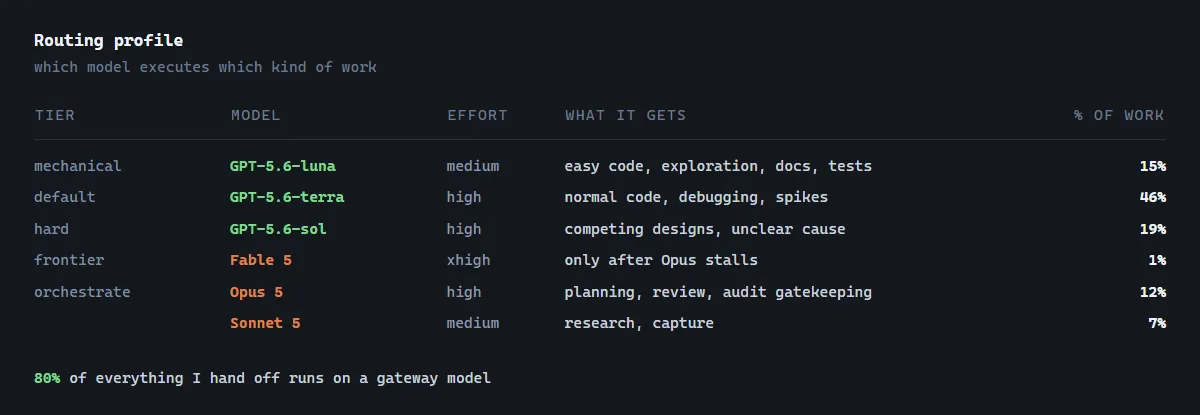The height and width of the screenshot is (415, 1200).
Task: Click 'research, capture' description
Action: (639, 323)
